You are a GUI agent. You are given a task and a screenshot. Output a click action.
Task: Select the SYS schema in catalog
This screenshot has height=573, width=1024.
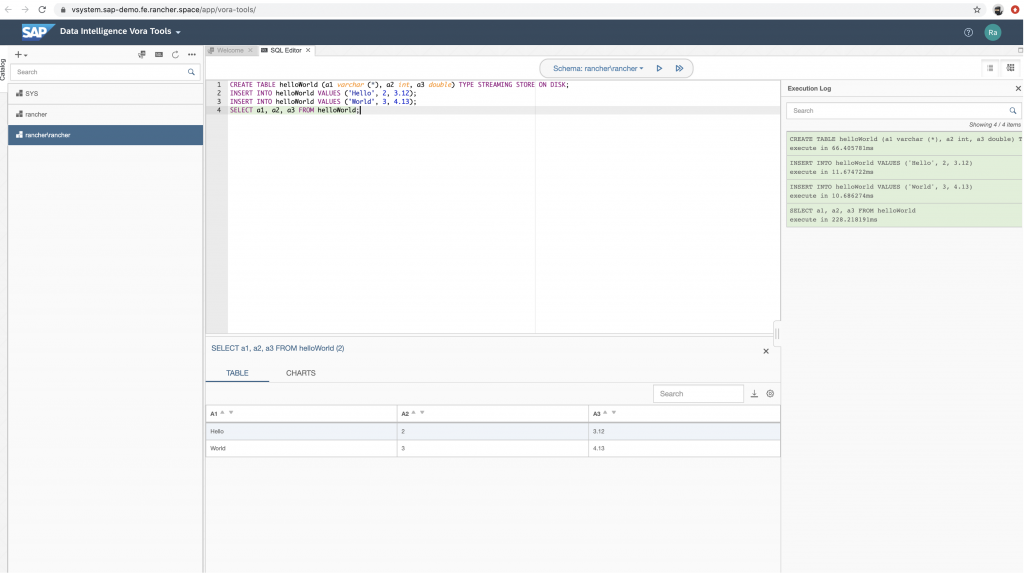point(30,93)
